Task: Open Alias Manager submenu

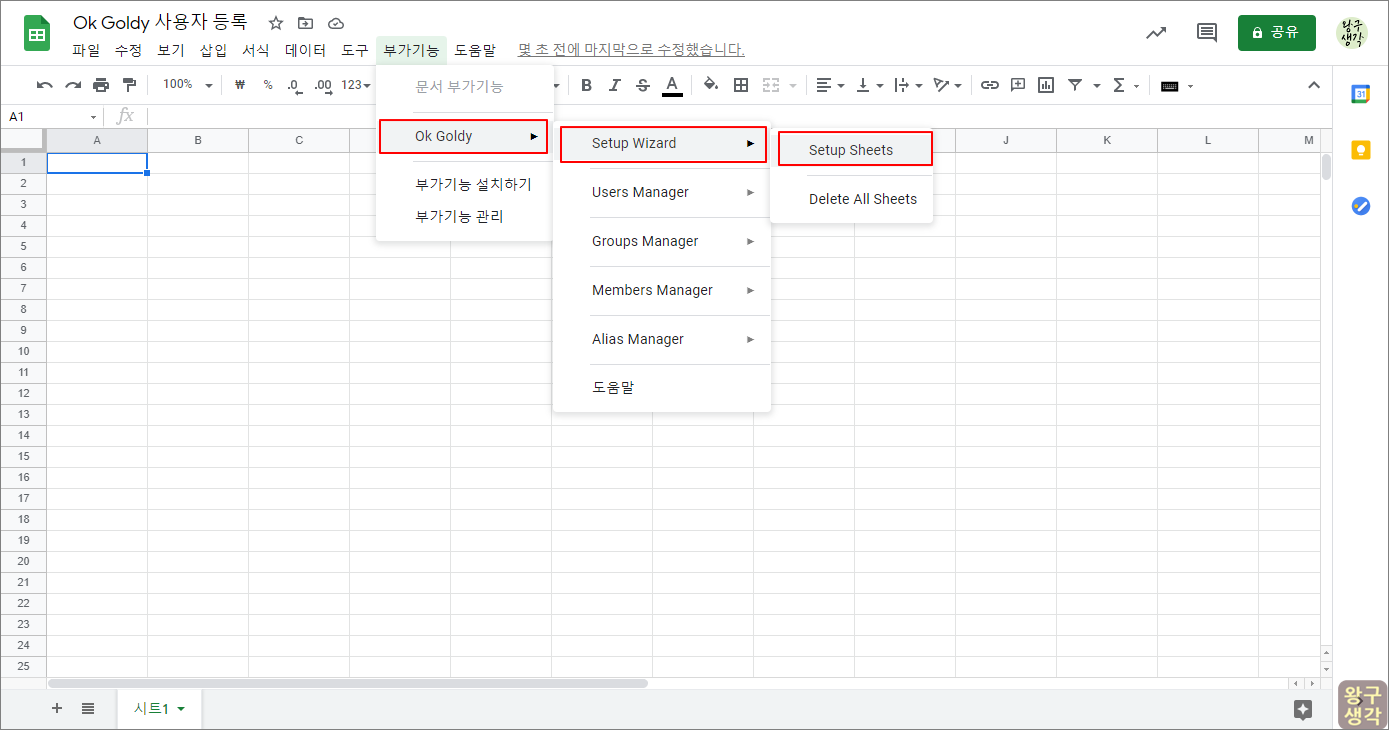Action: [662, 339]
